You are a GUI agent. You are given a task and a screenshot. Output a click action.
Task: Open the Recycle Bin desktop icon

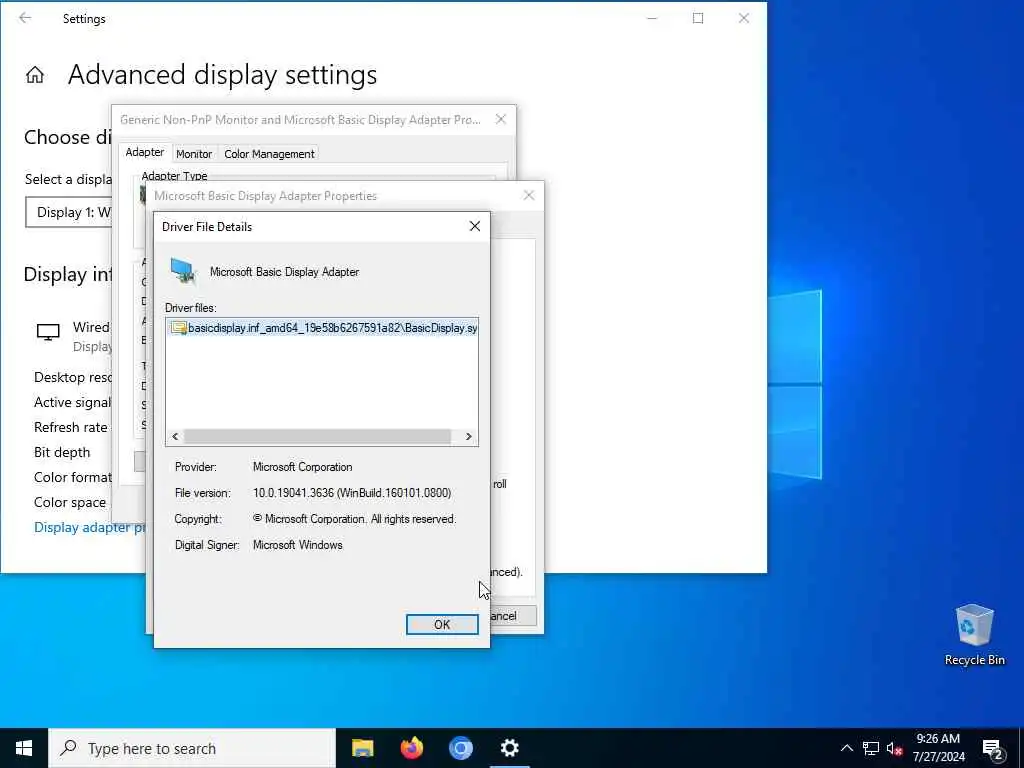click(x=974, y=635)
